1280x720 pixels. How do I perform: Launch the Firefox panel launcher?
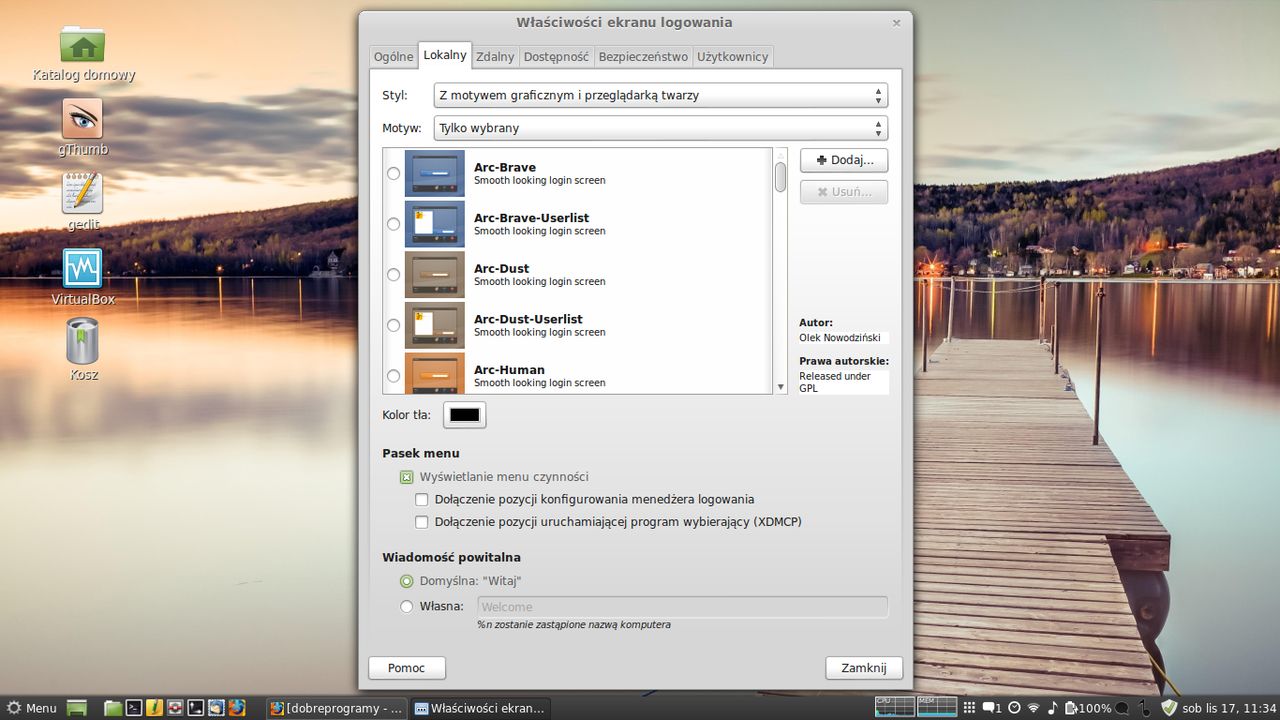[237, 708]
